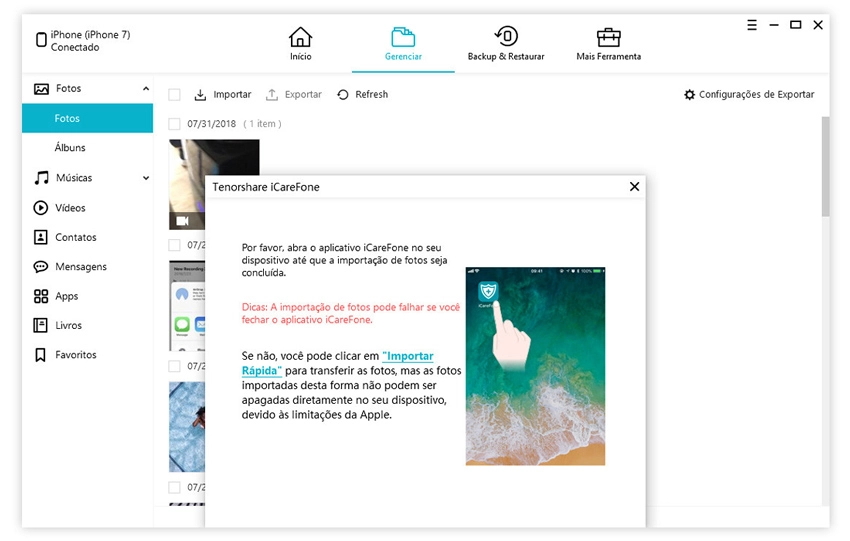Switch to the Gerenciar tab
The image size is (850, 541).
pyautogui.click(x=403, y=43)
